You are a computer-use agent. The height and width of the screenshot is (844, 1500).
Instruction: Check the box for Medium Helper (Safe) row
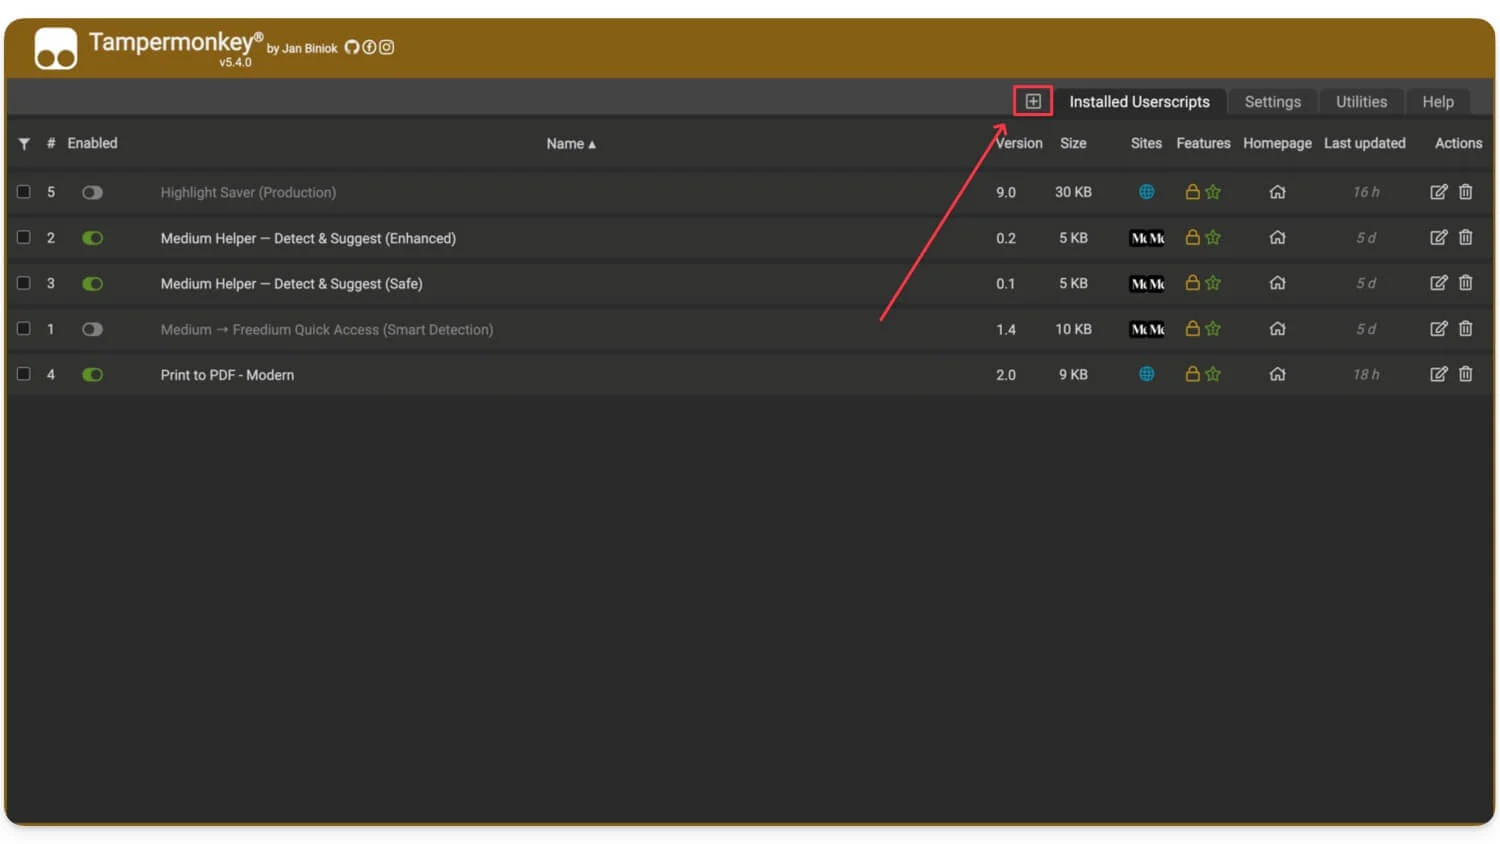(24, 283)
